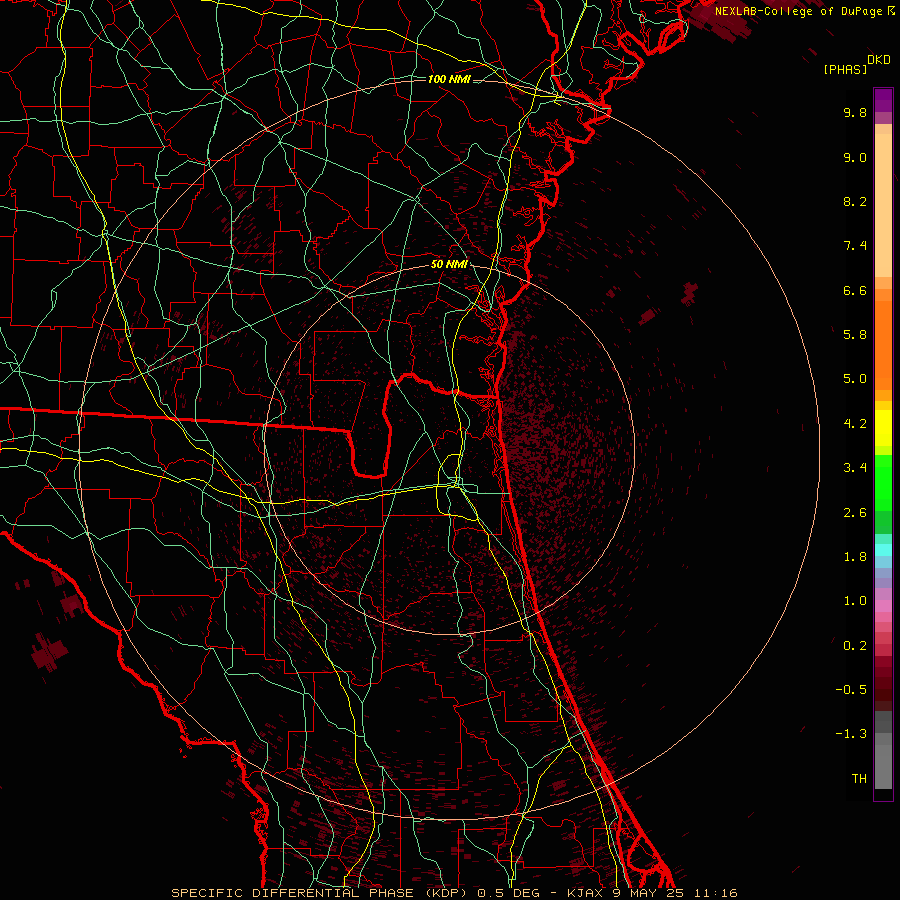The width and height of the screenshot is (900, 900).
Task: Click the -0.5 scale value
Action: (x=851, y=690)
